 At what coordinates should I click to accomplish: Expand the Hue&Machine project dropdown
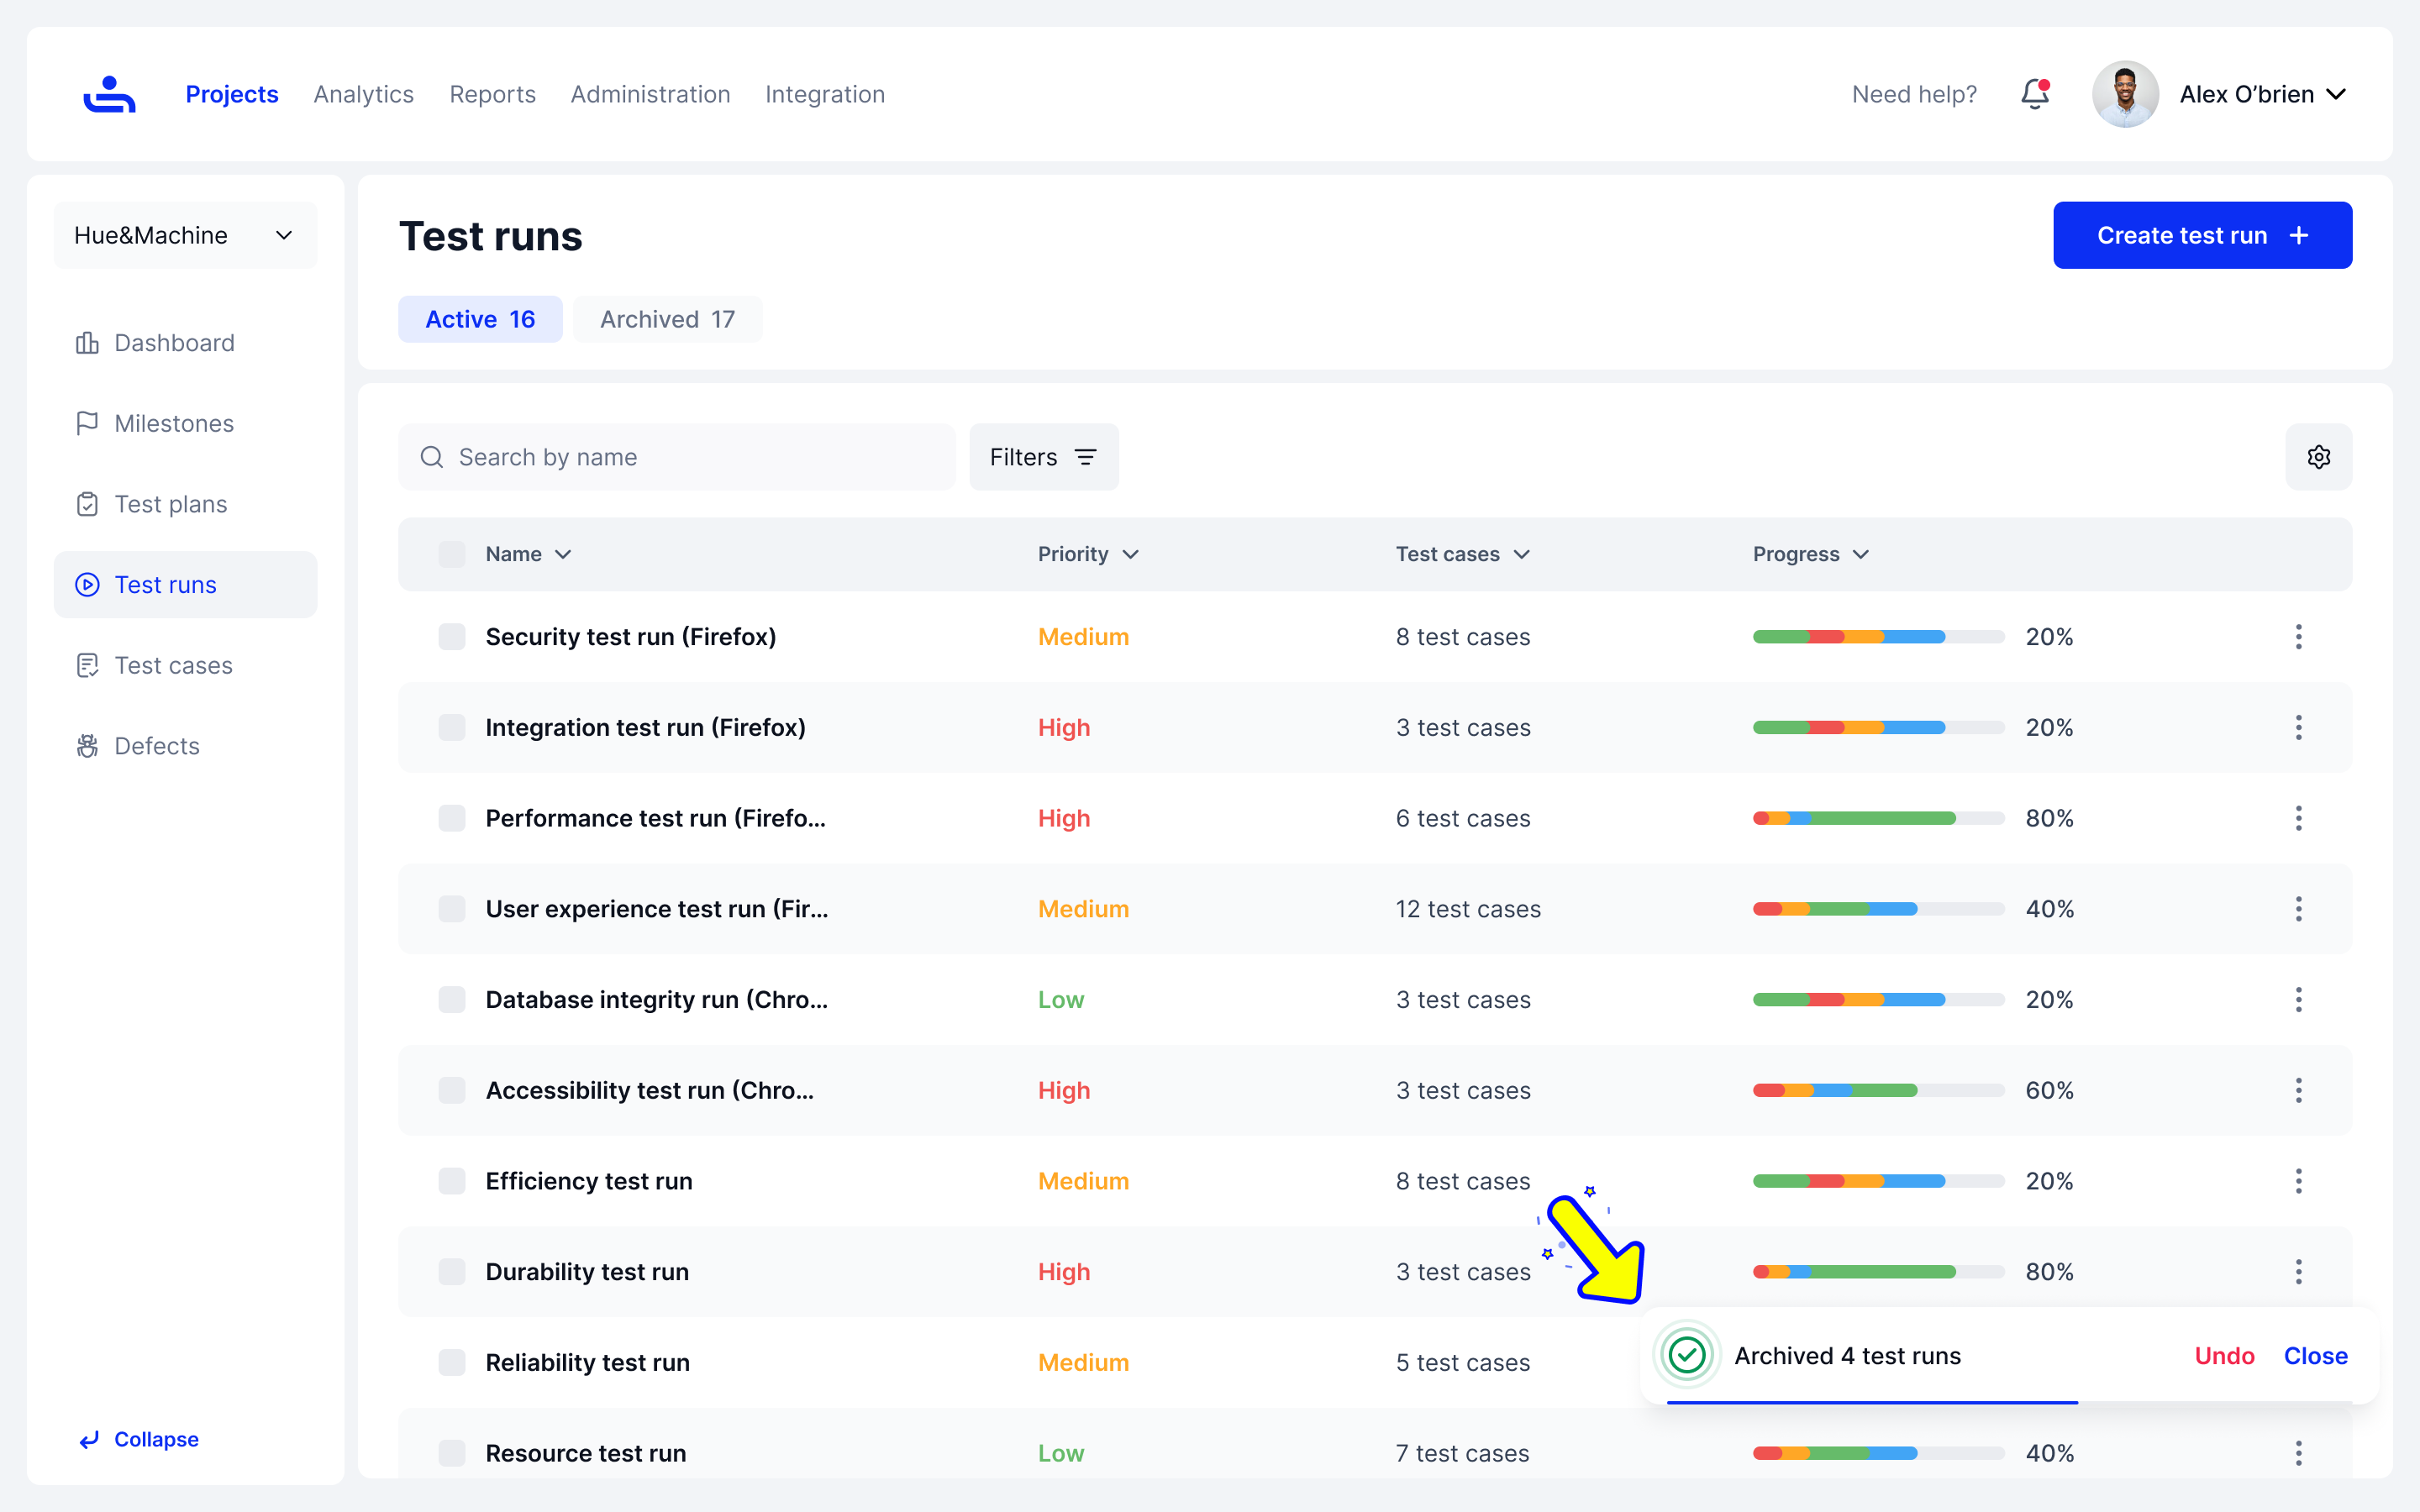click(185, 235)
